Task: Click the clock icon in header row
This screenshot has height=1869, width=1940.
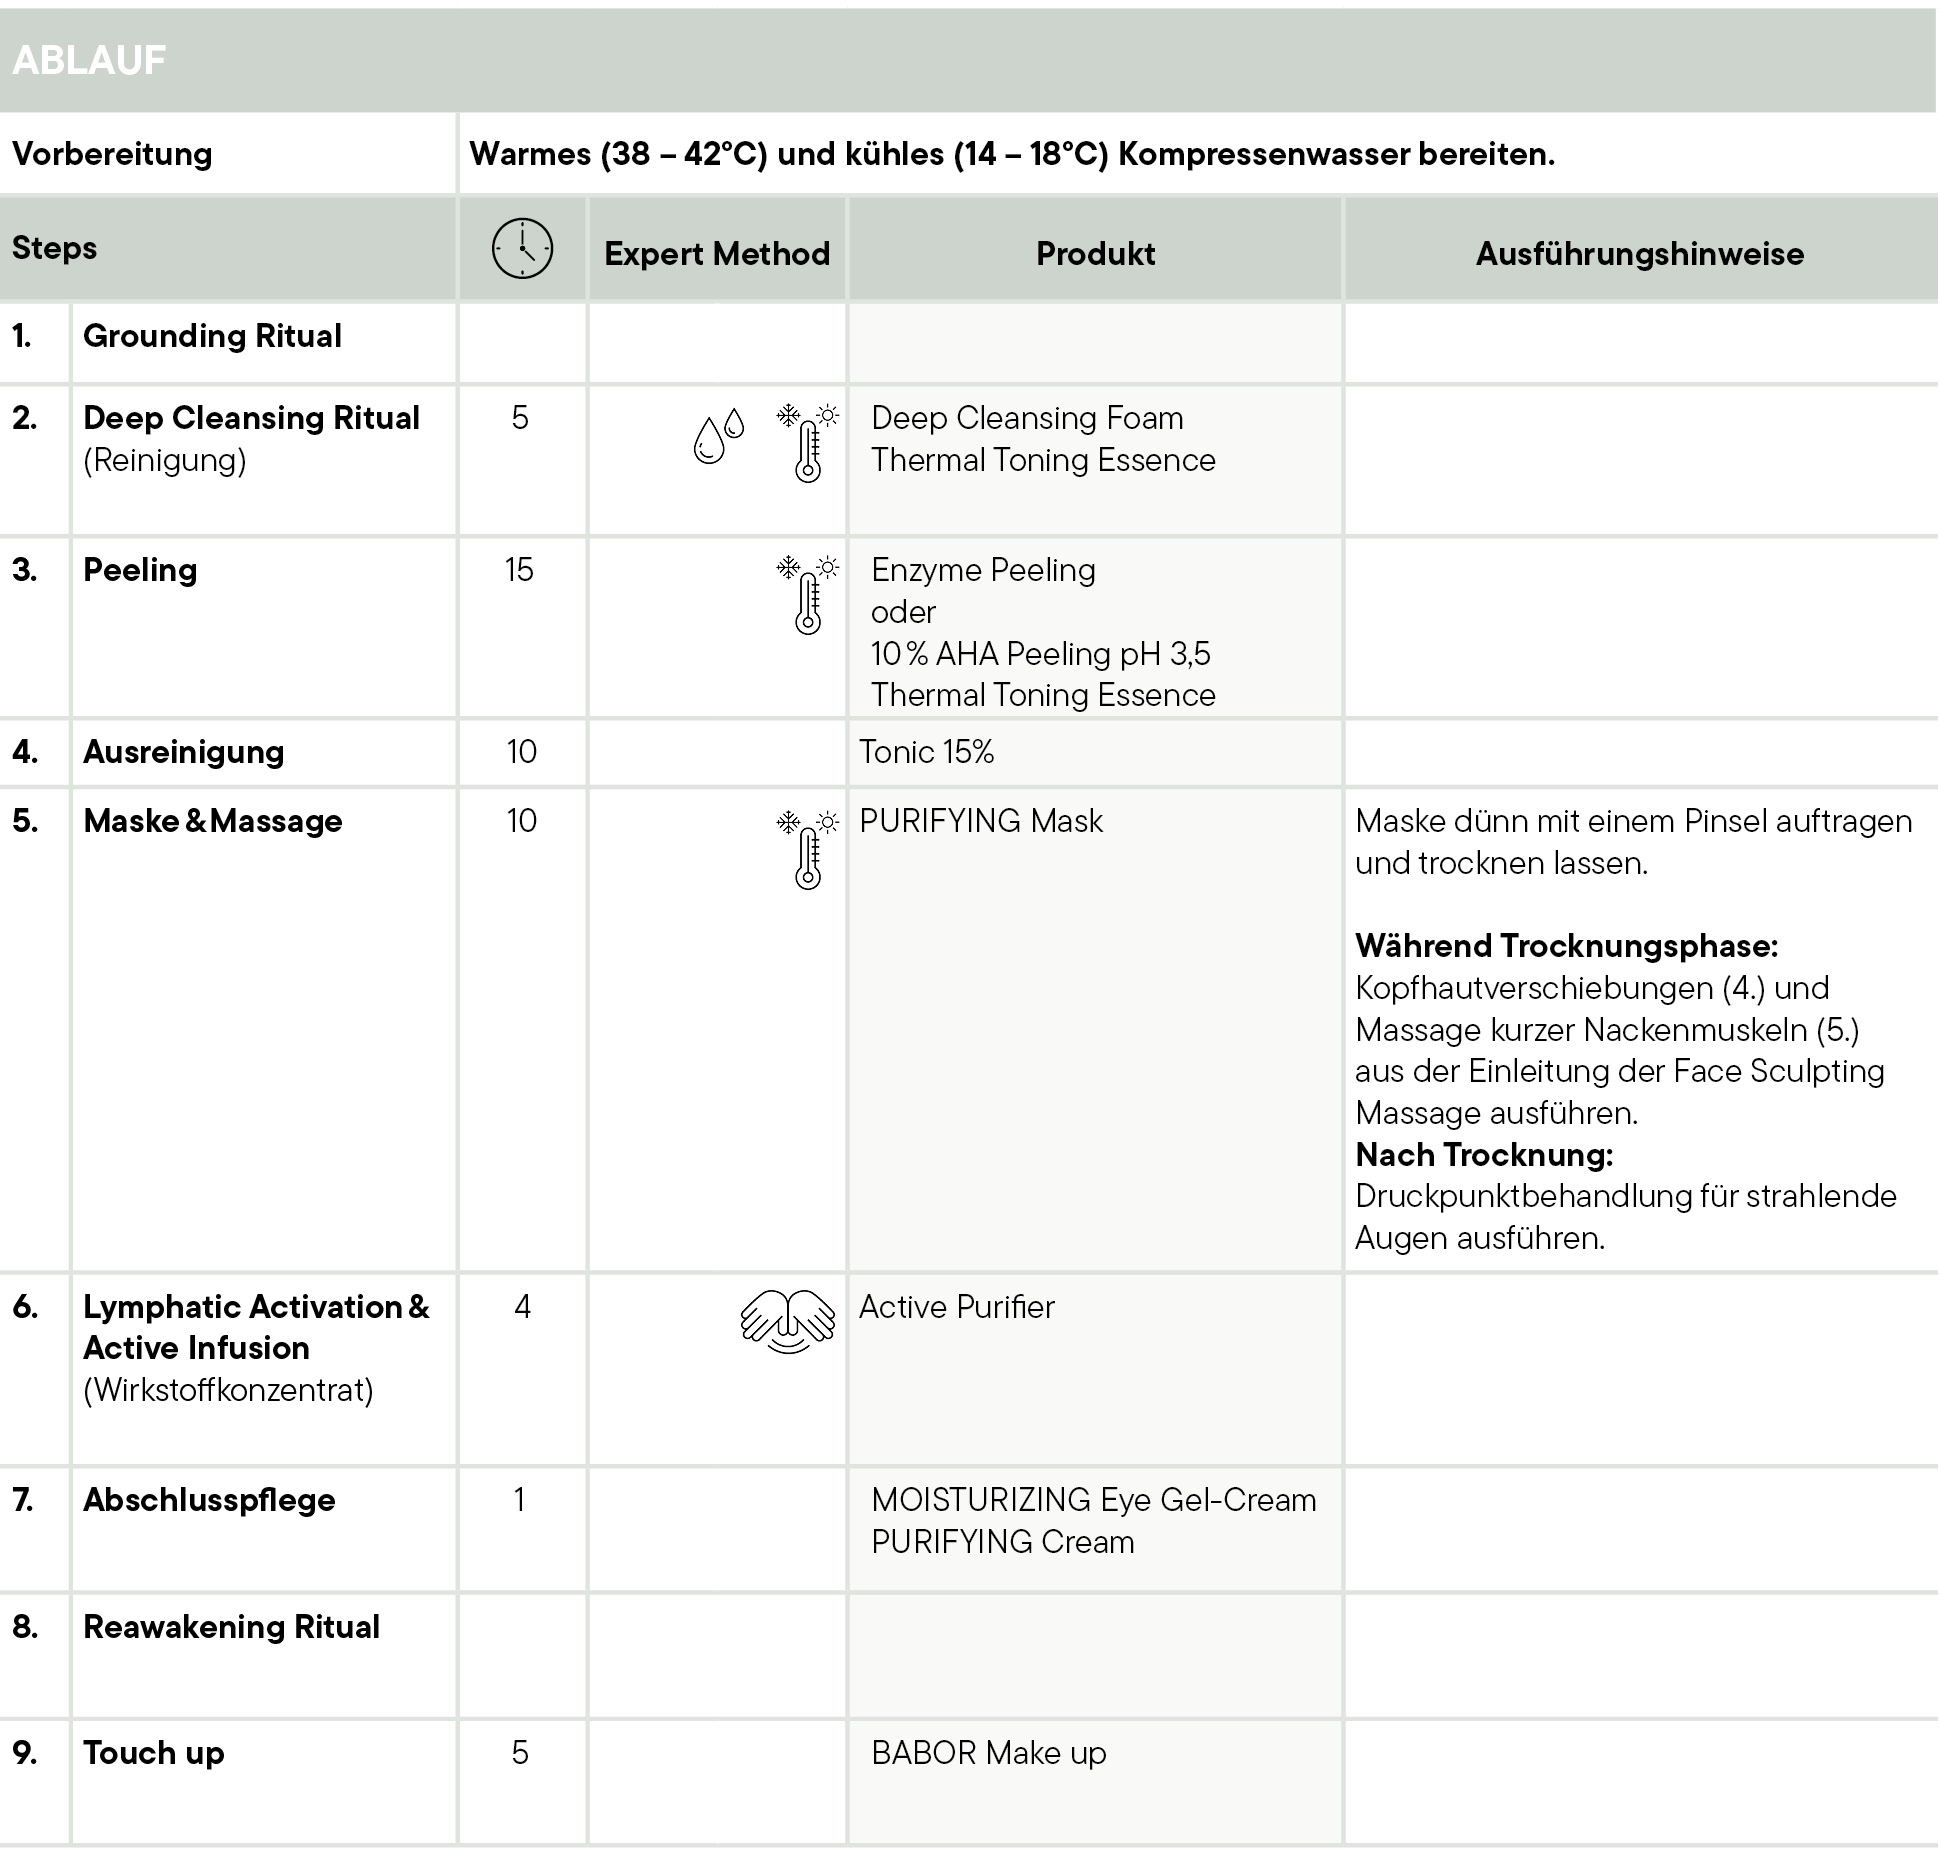Action: pos(522,248)
